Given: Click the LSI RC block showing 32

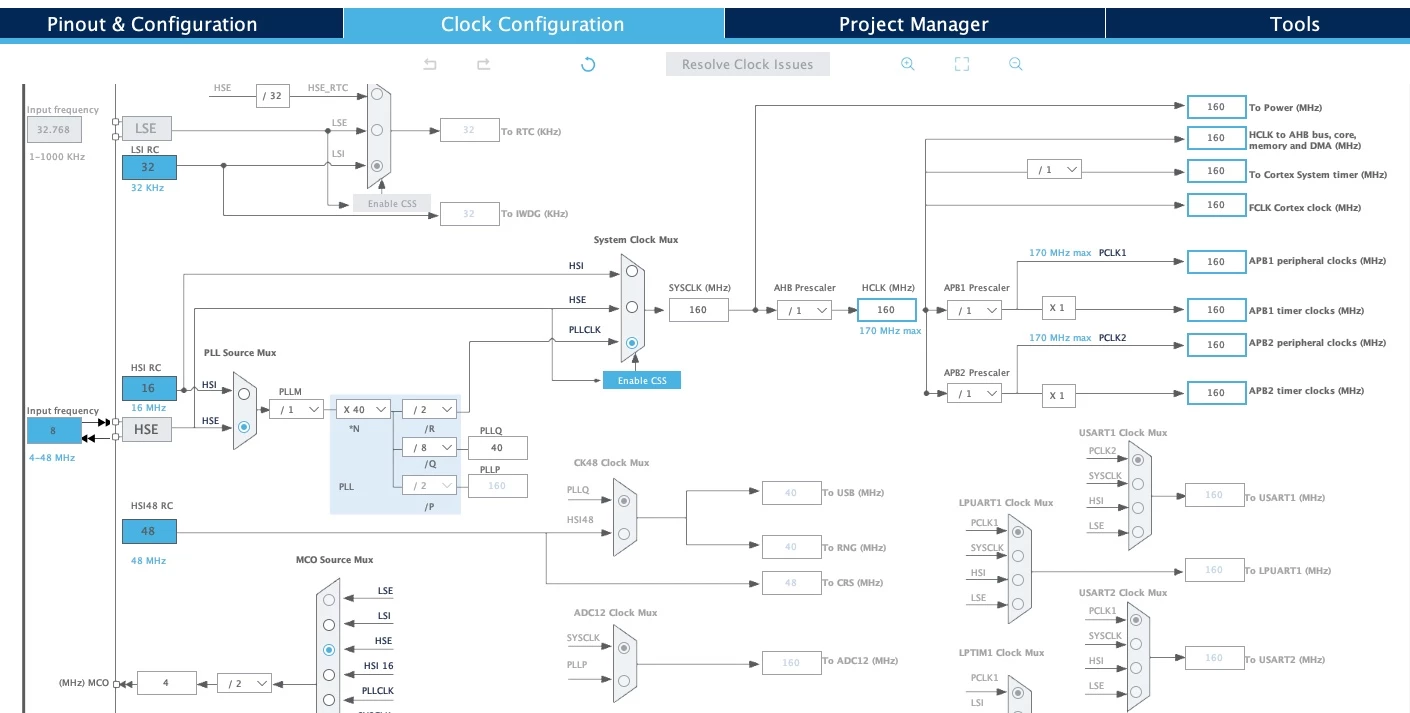Looking at the screenshot, I should coord(149,167).
